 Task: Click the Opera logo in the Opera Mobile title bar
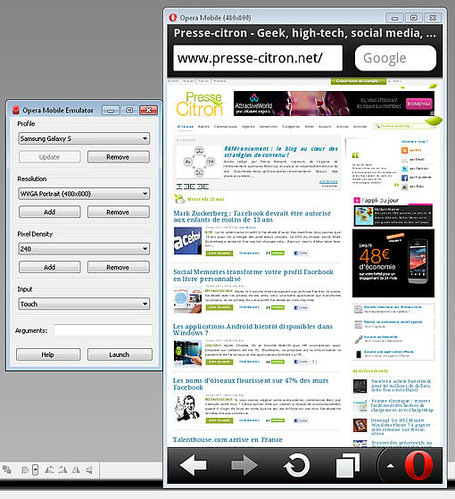[x=173, y=17]
